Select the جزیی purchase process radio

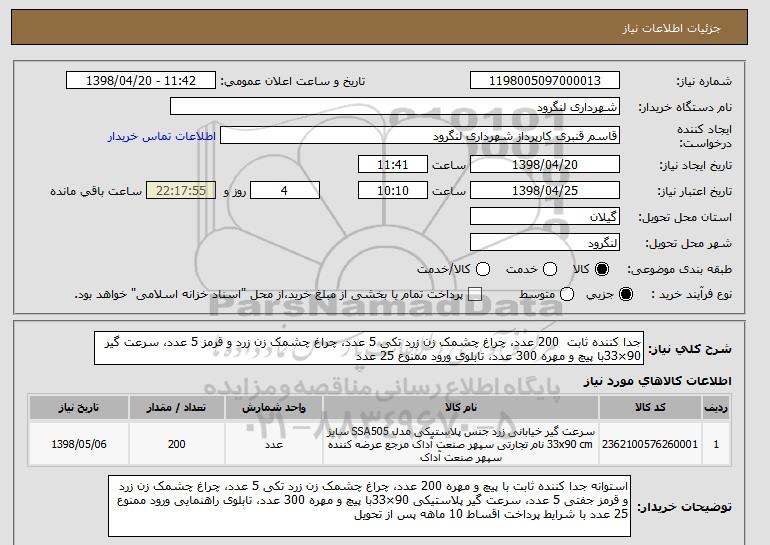tap(626, 294)
